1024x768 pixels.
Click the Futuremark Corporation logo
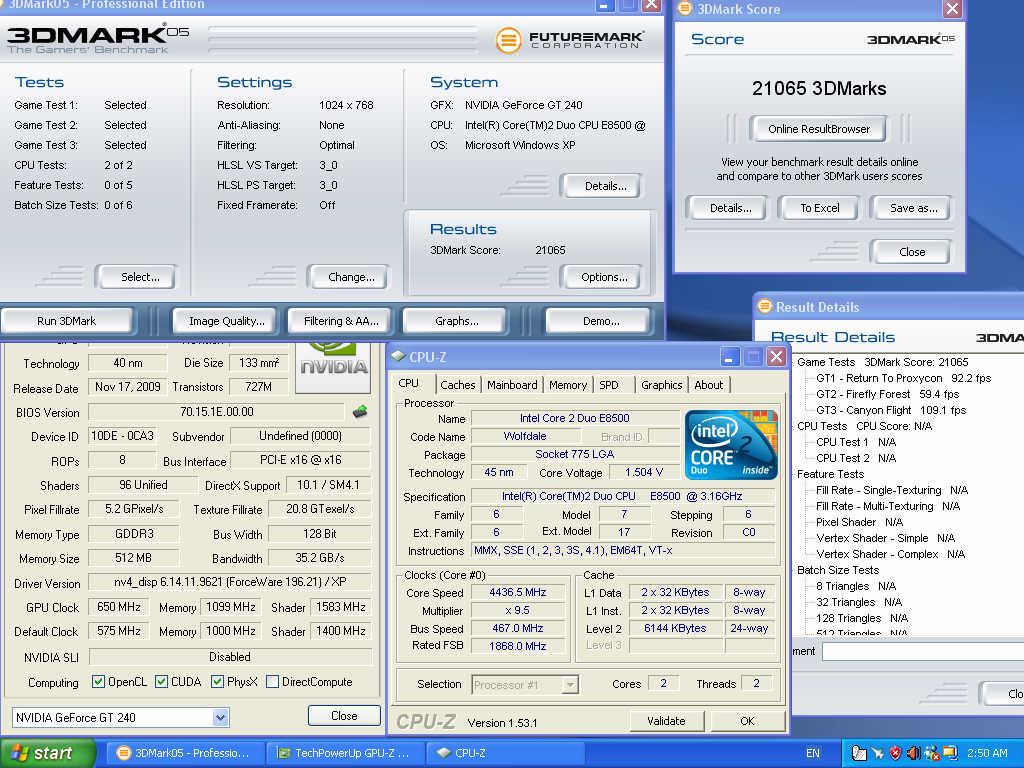569,40
